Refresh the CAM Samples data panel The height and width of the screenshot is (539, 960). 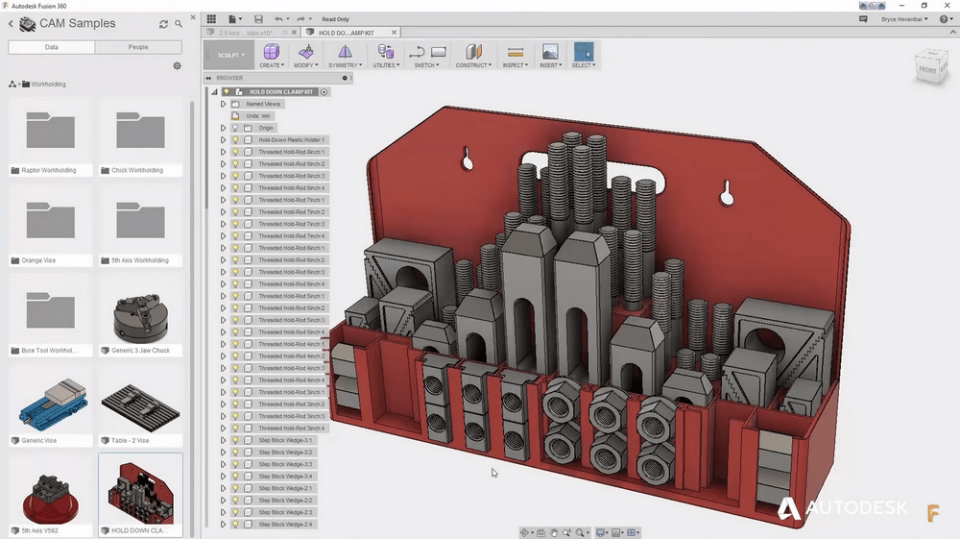click(164, 24)
